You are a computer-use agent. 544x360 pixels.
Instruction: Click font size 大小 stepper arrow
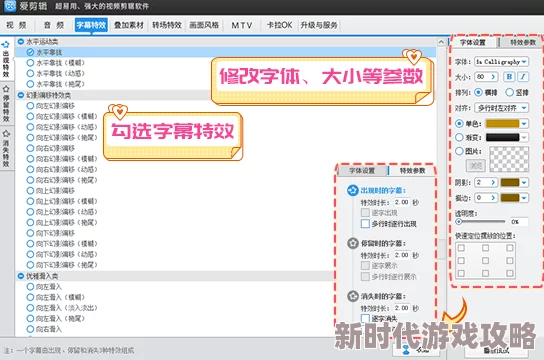(x=493, y=77)
